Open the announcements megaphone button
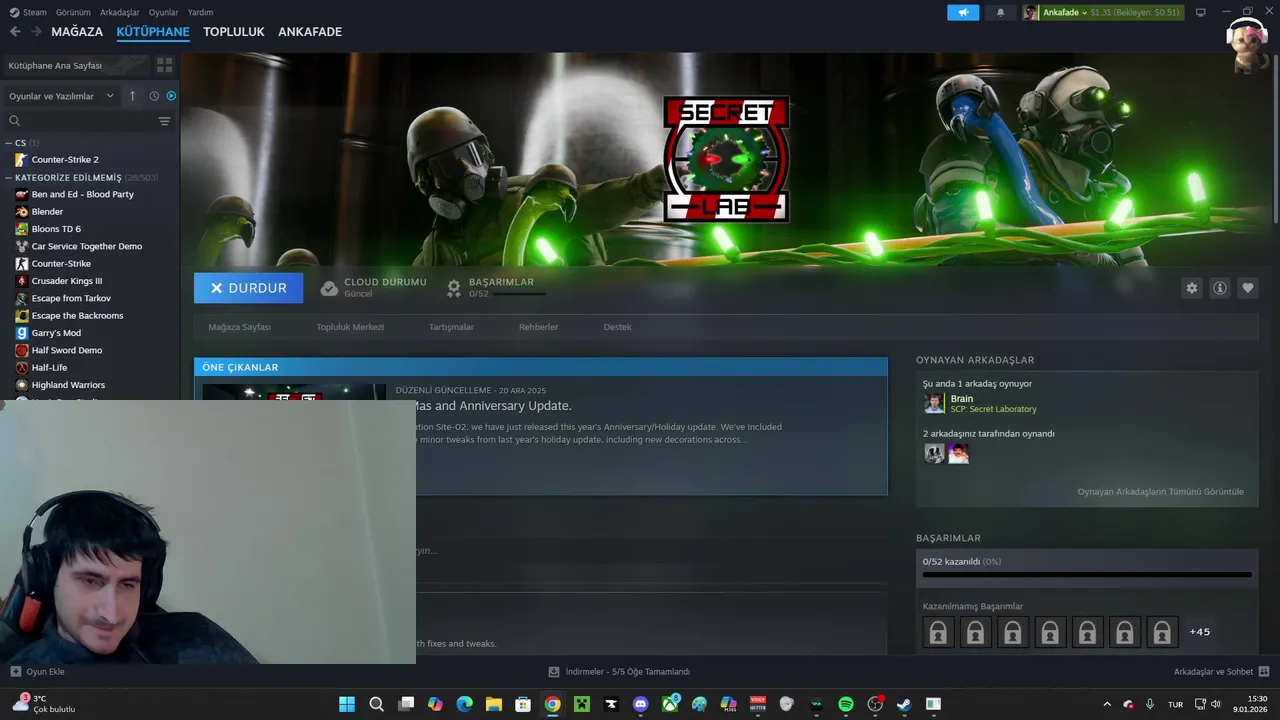The height and width of the screenshot is (720, 1280). point(963,12)
